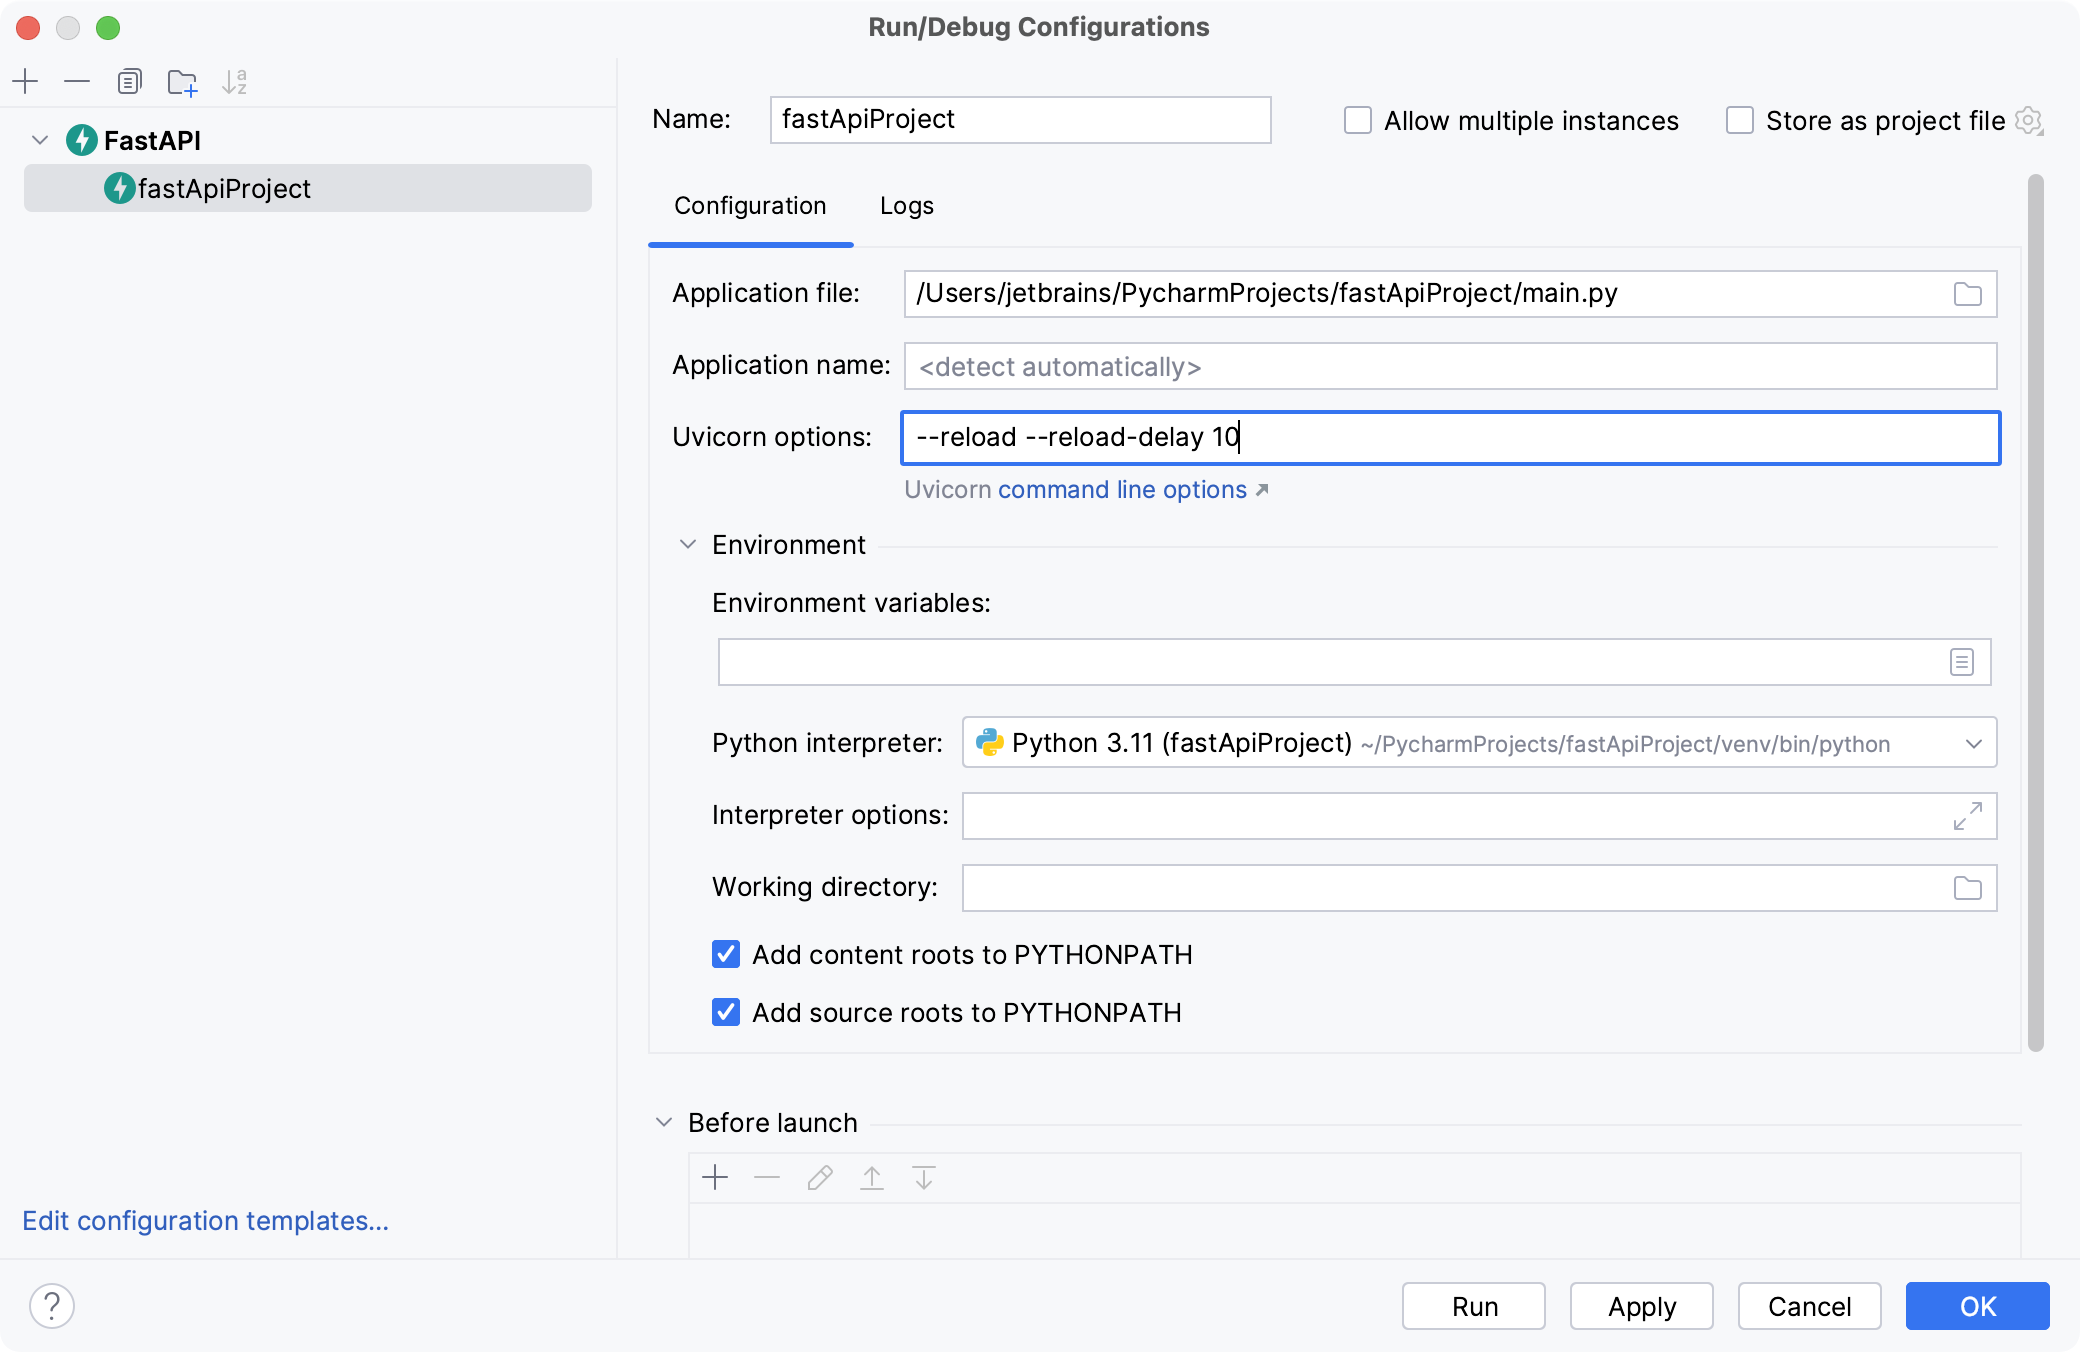Viewport: 2080px width, 1352px height.
Task: Browse for the Application file
Action: coord(1967,294)
